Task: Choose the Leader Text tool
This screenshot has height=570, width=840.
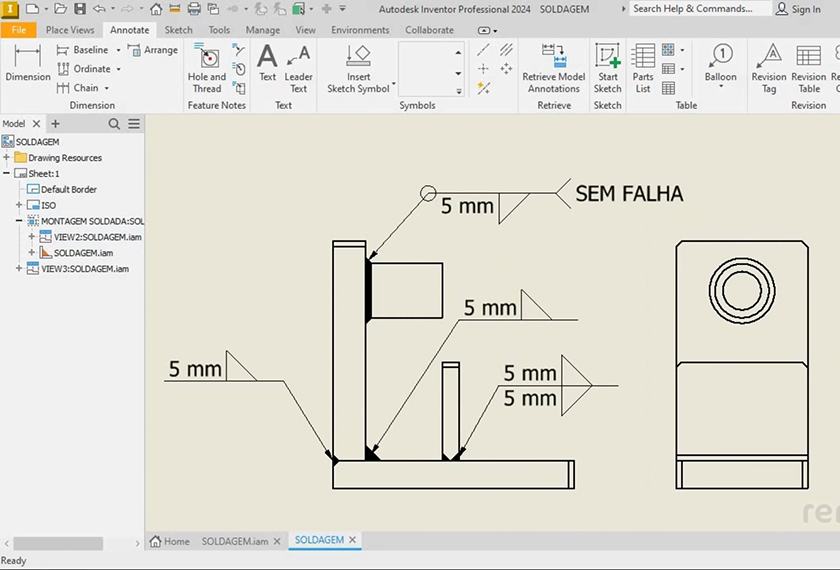Action: [x=298, y=67]
